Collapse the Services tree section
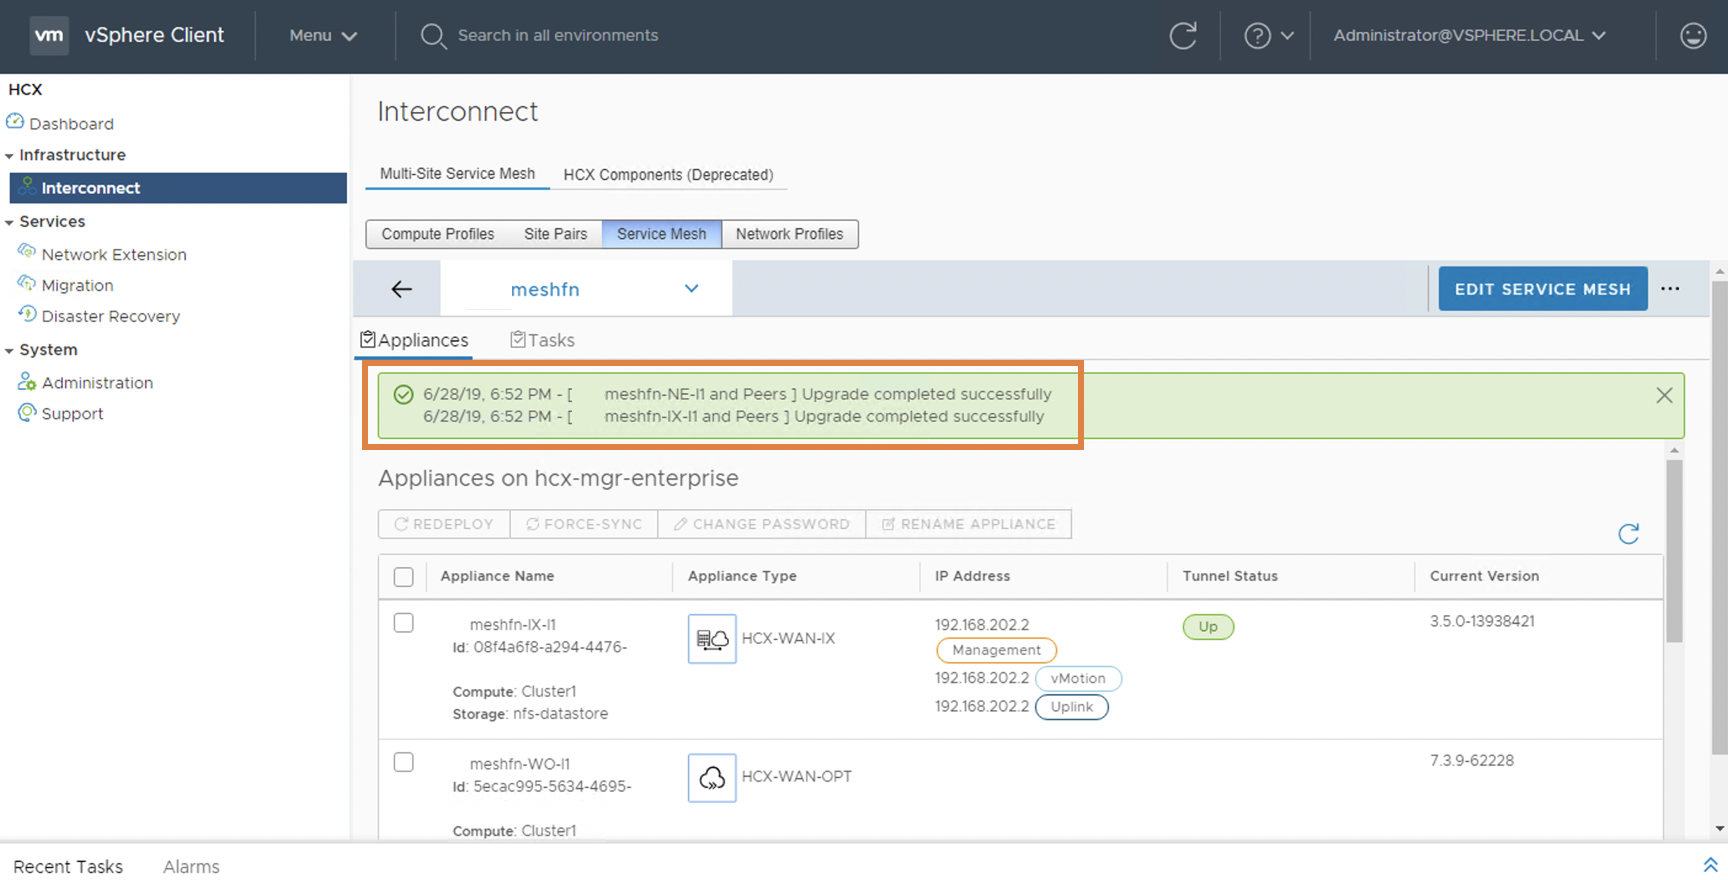The width and height of the screenshot is (1728, 880). click(x=9, y=223)
